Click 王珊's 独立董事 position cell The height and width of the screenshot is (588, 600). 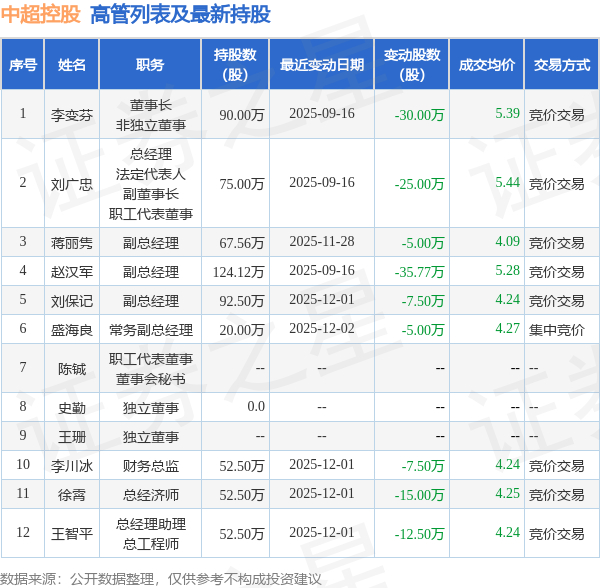(x=150, y=437)
